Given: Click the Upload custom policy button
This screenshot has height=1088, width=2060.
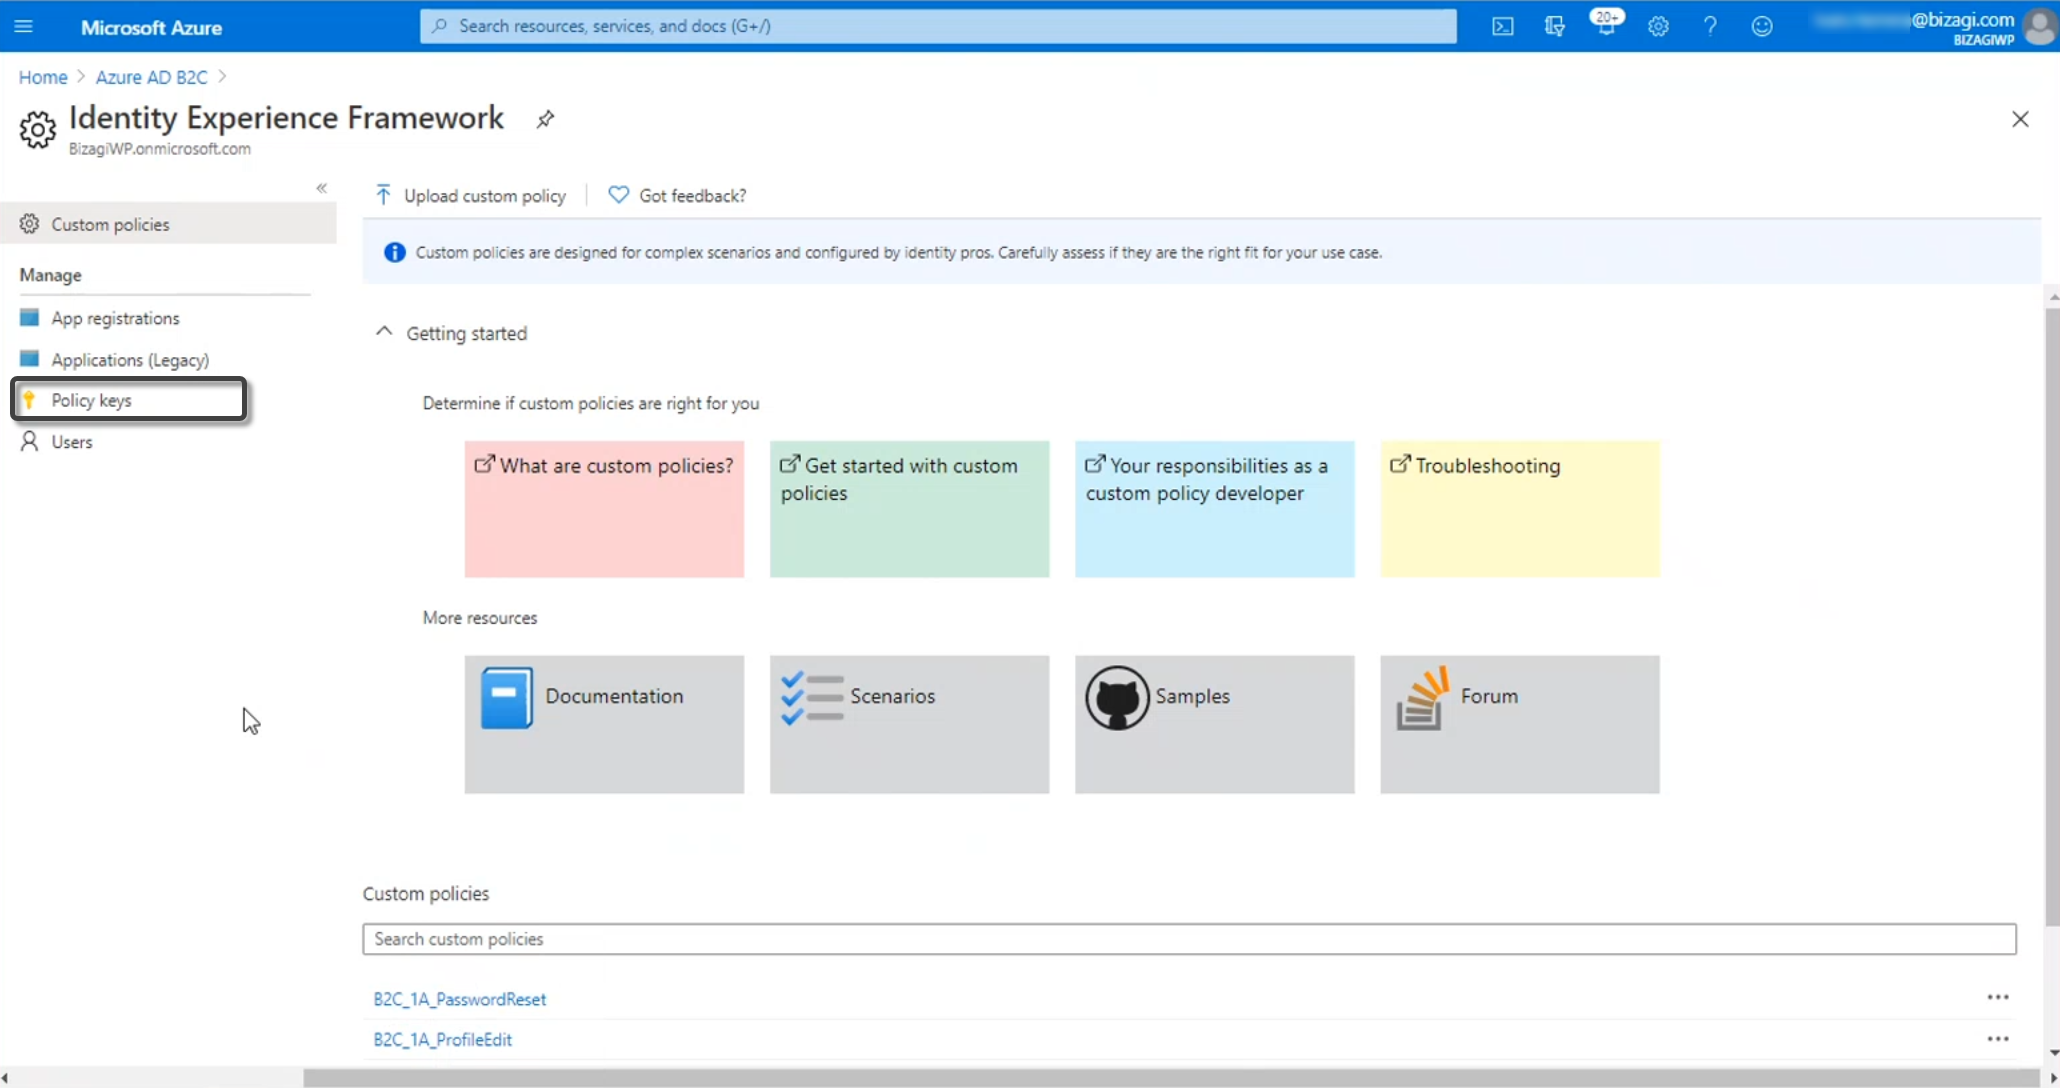Looking at the screenshot, I should (x=470, y=195).
